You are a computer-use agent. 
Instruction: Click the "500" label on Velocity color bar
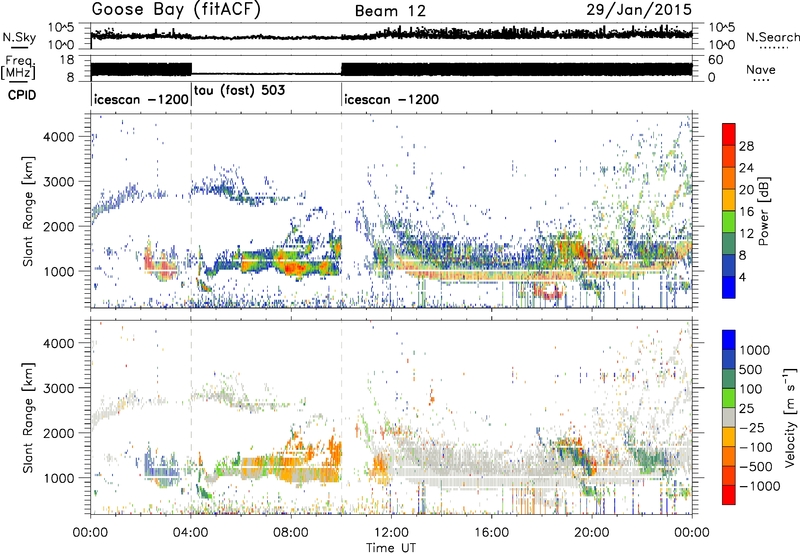[x=749, y=369]
